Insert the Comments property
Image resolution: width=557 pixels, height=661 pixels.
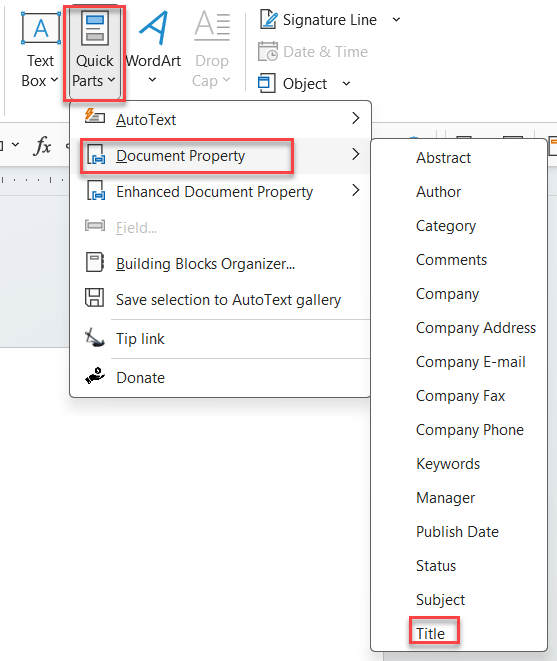pos(459,260)
